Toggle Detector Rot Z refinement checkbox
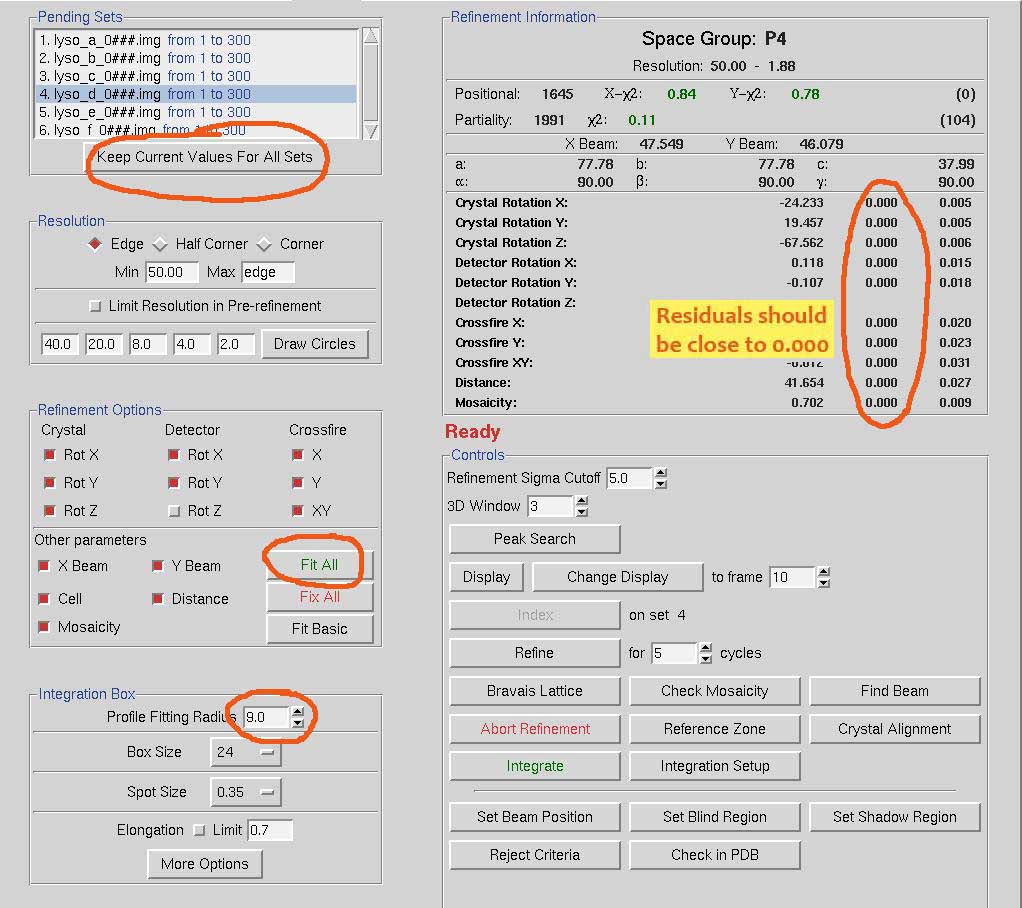 tap(174, 511)
